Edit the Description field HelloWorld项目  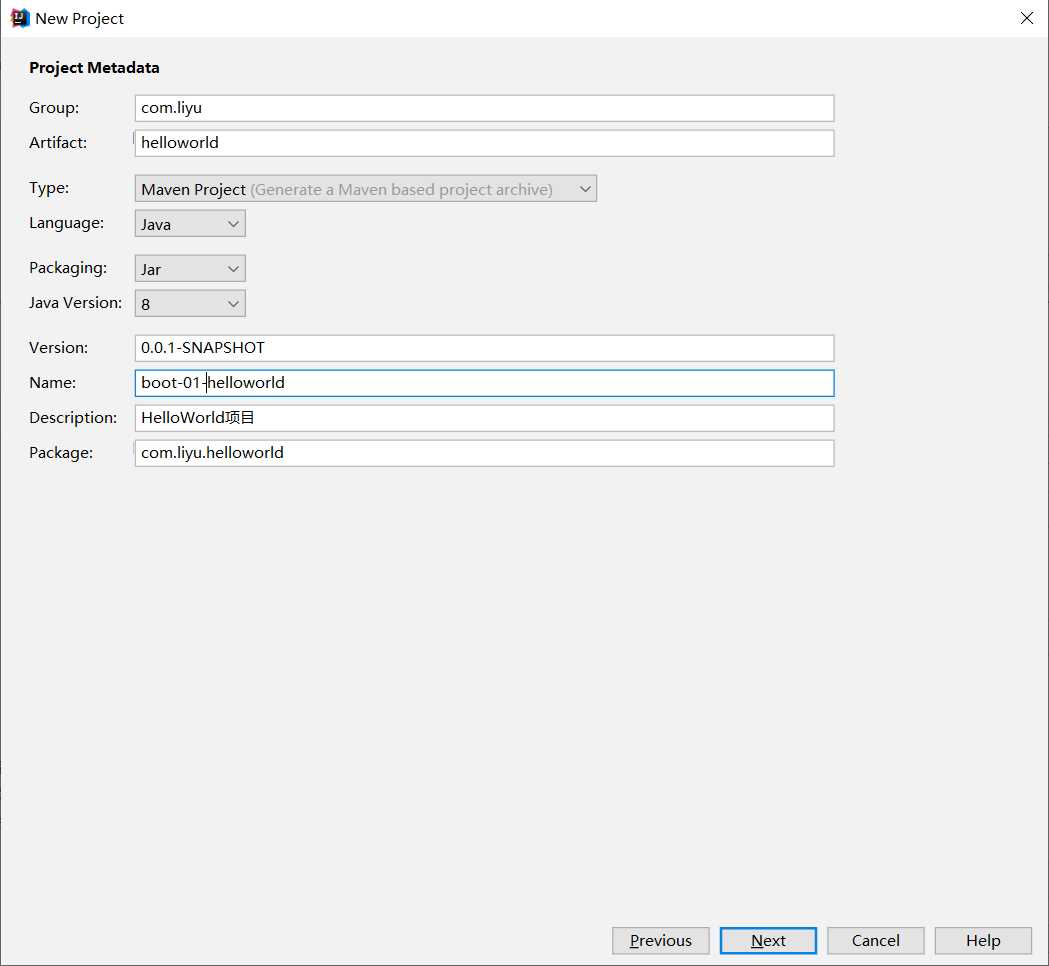click(x=484, y=418)
